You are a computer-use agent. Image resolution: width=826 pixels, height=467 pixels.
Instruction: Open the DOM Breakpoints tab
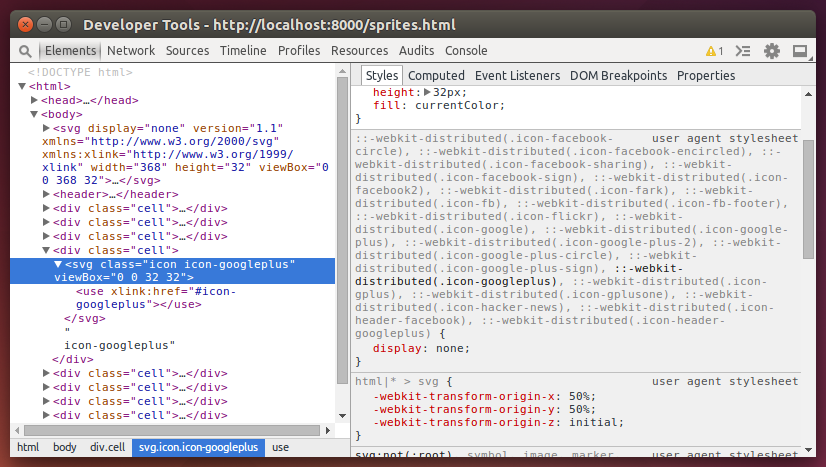(x=618, y=76)
